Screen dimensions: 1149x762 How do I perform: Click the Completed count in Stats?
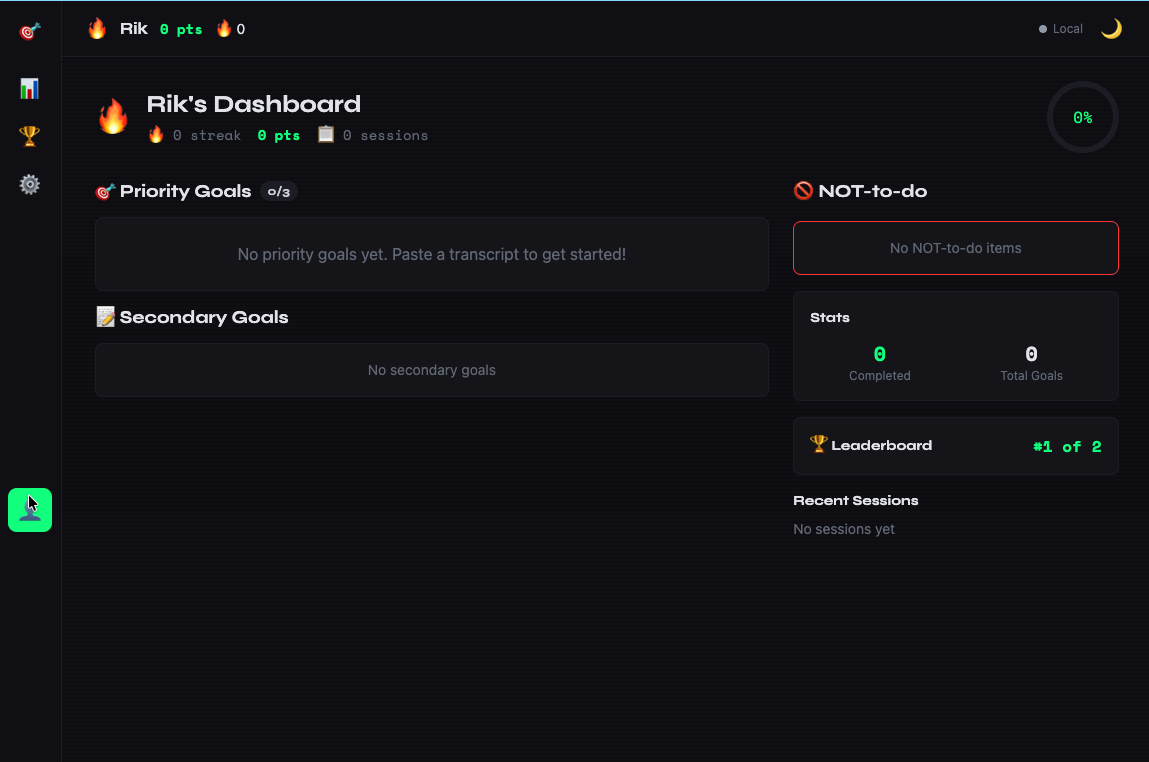[x=879, y=355]
